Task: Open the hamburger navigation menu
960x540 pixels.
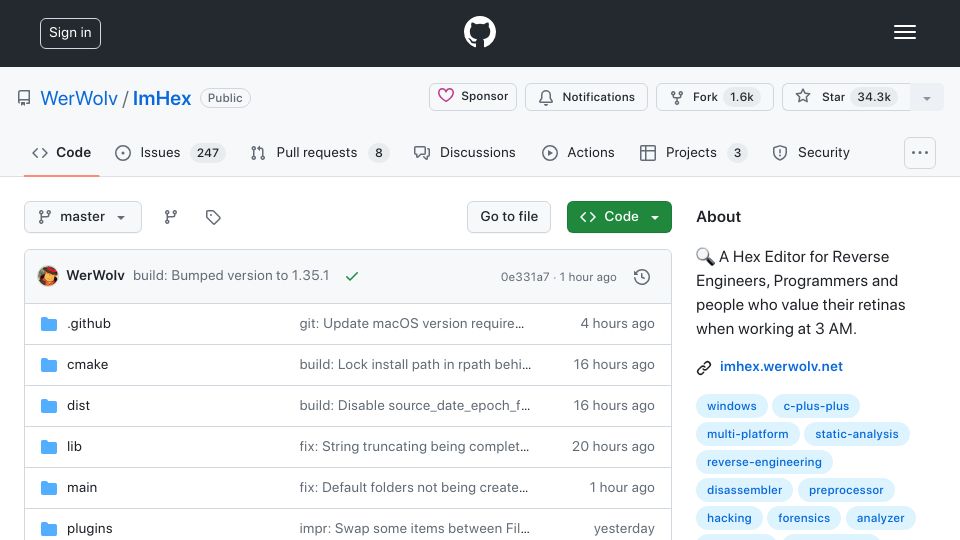Action: (904, 32)
